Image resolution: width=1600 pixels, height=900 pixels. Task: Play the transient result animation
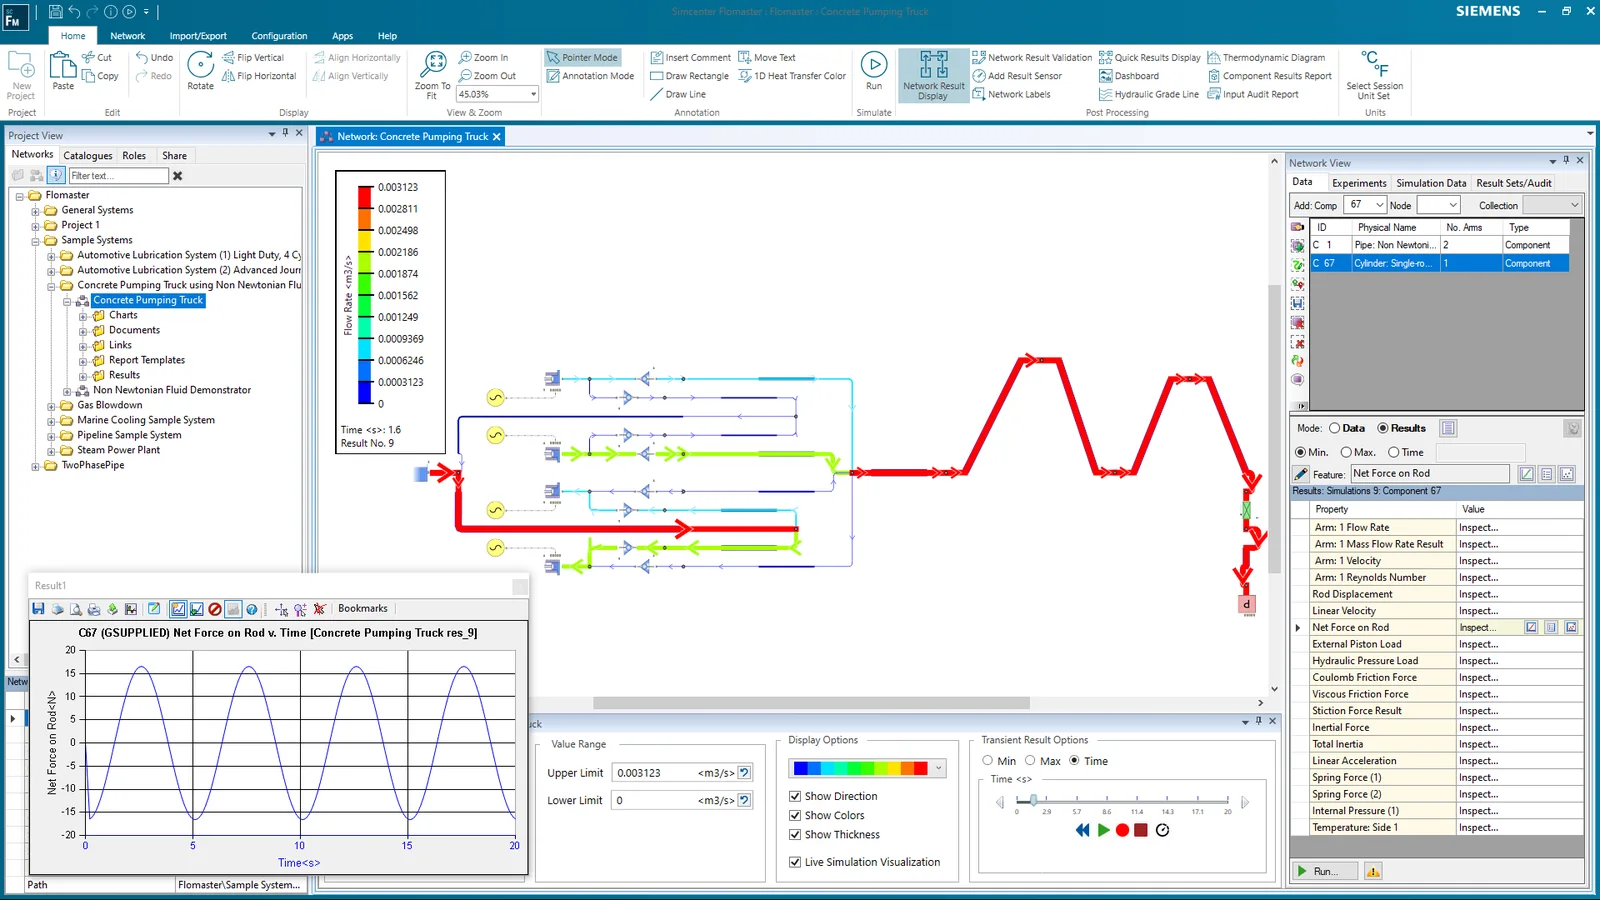coord(1103,830)
